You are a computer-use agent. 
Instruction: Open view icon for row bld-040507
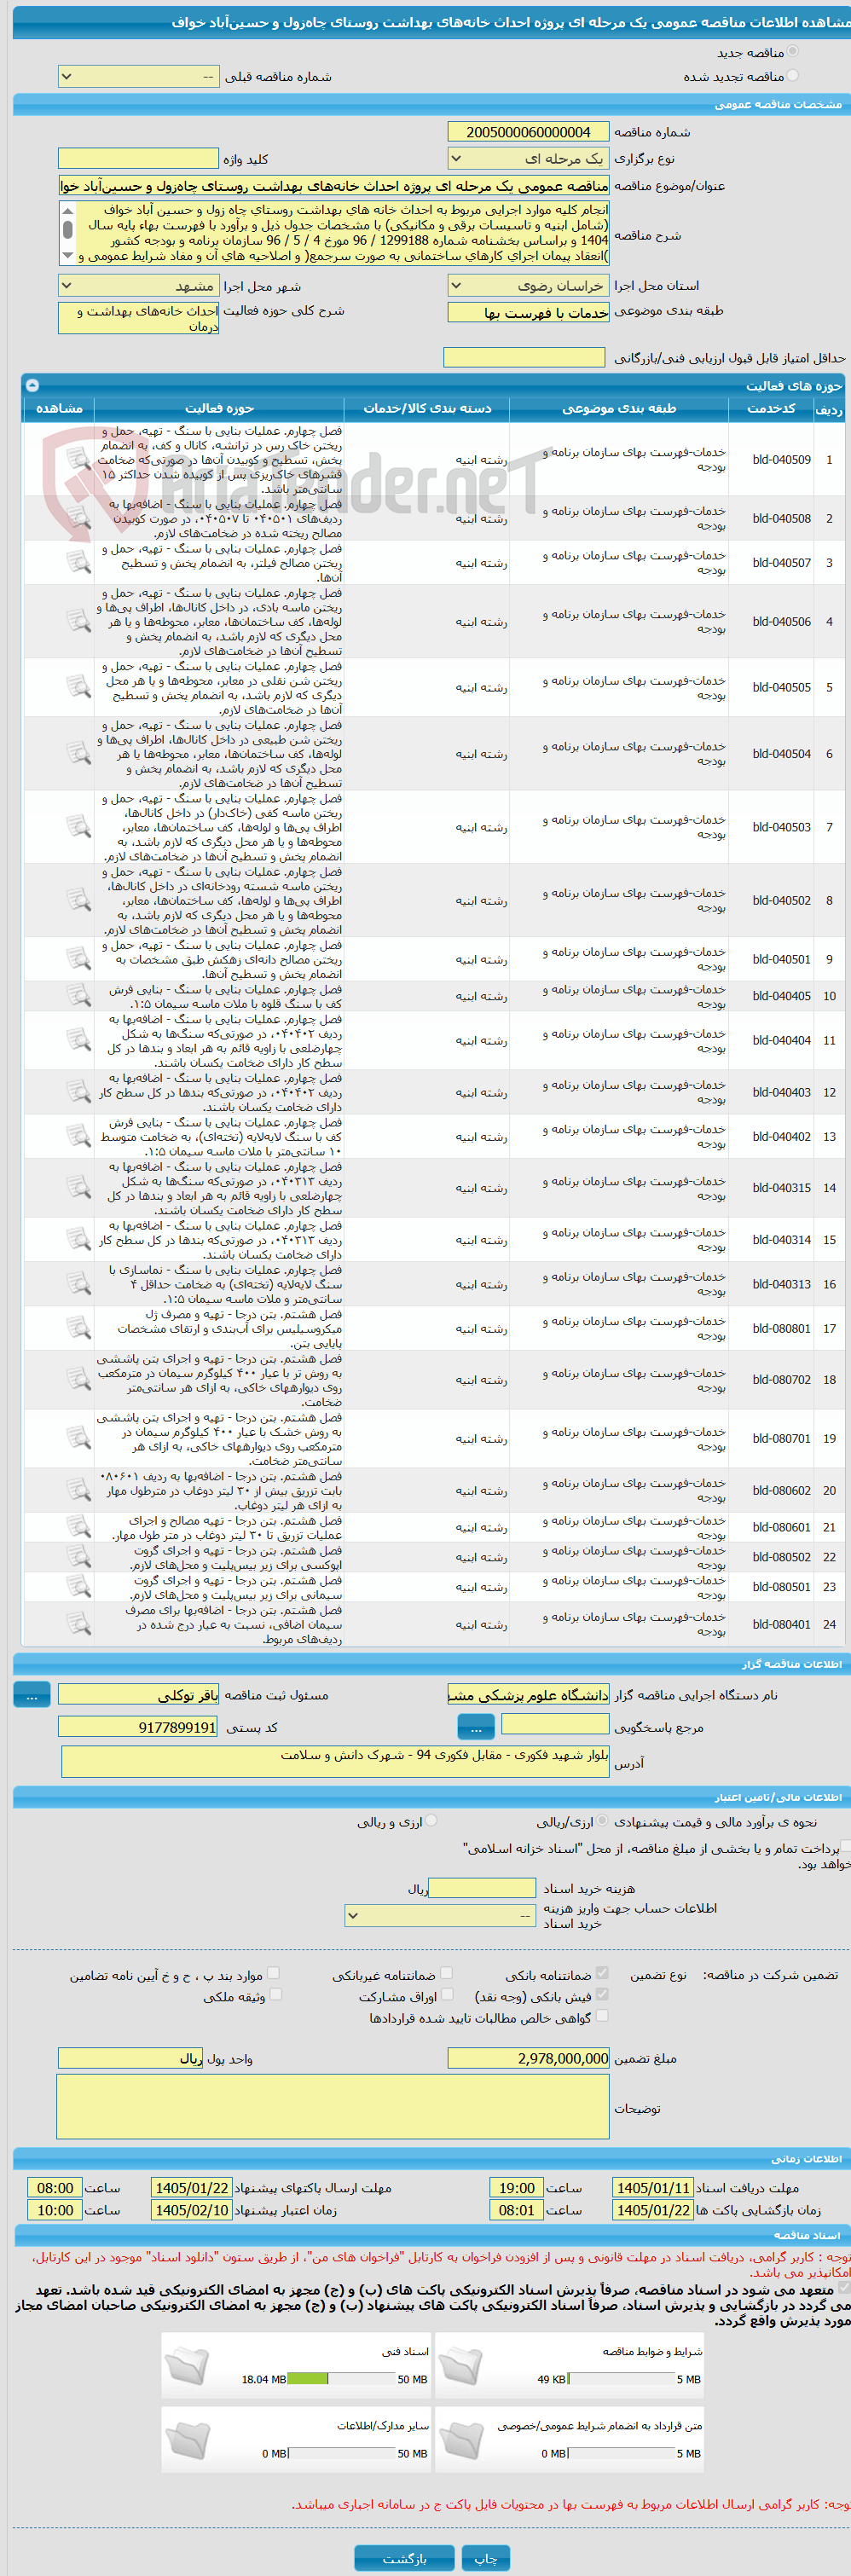[x=78, y=562]
